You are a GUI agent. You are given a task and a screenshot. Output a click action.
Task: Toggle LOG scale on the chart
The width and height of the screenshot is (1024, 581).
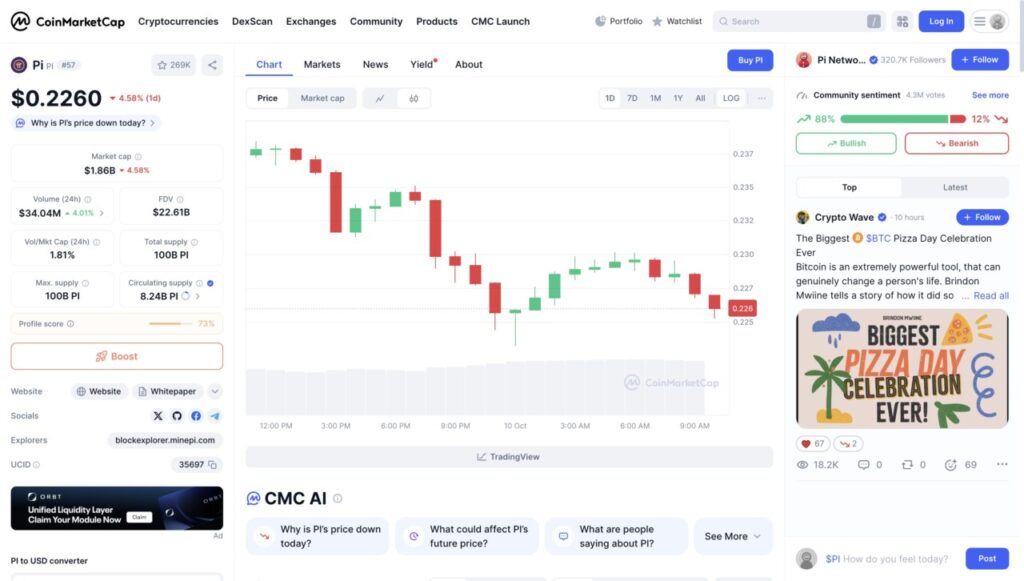(731, 98)
